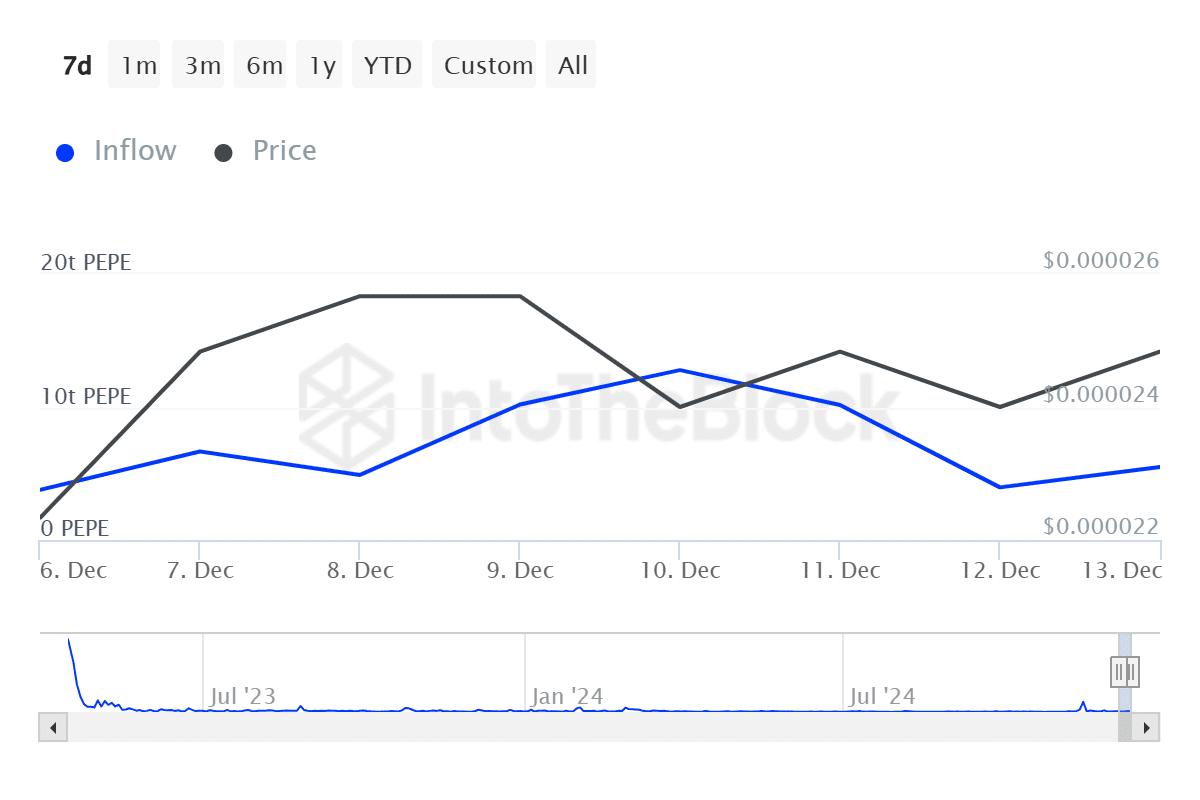Select the 7d time range

(77, 66)
